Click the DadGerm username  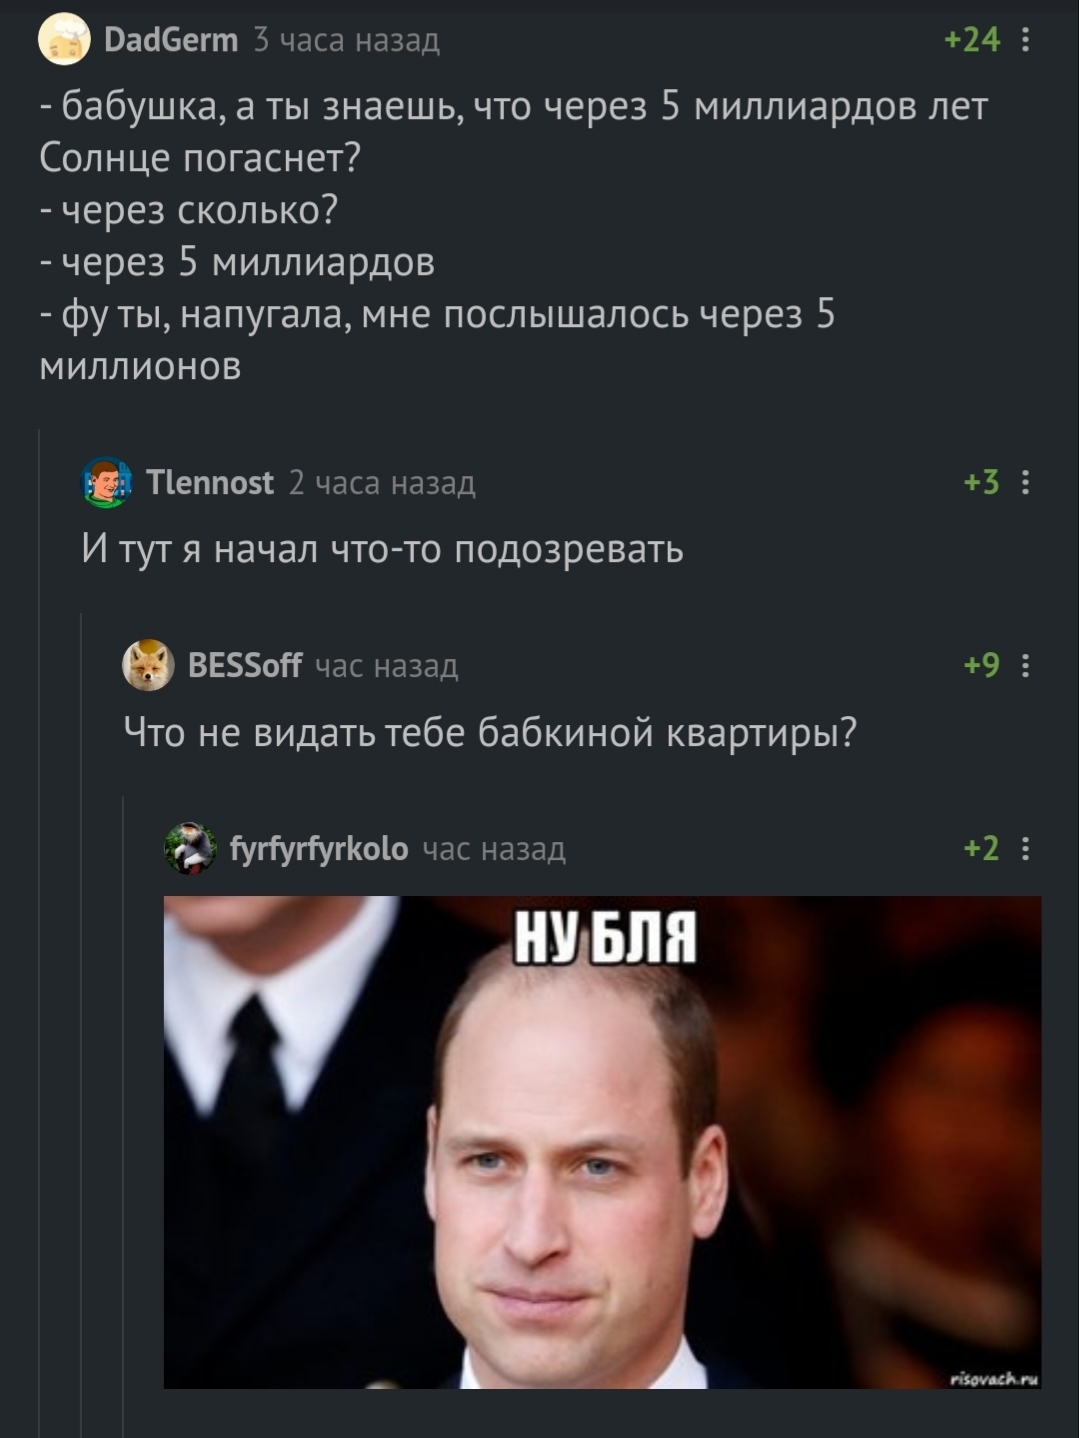171,40
